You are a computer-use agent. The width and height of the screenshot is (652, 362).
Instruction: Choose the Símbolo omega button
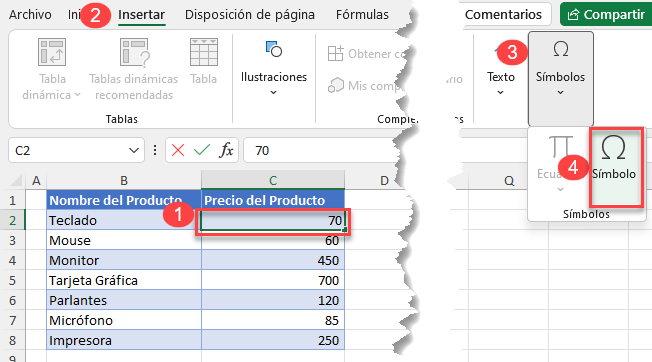pos(614,160)
